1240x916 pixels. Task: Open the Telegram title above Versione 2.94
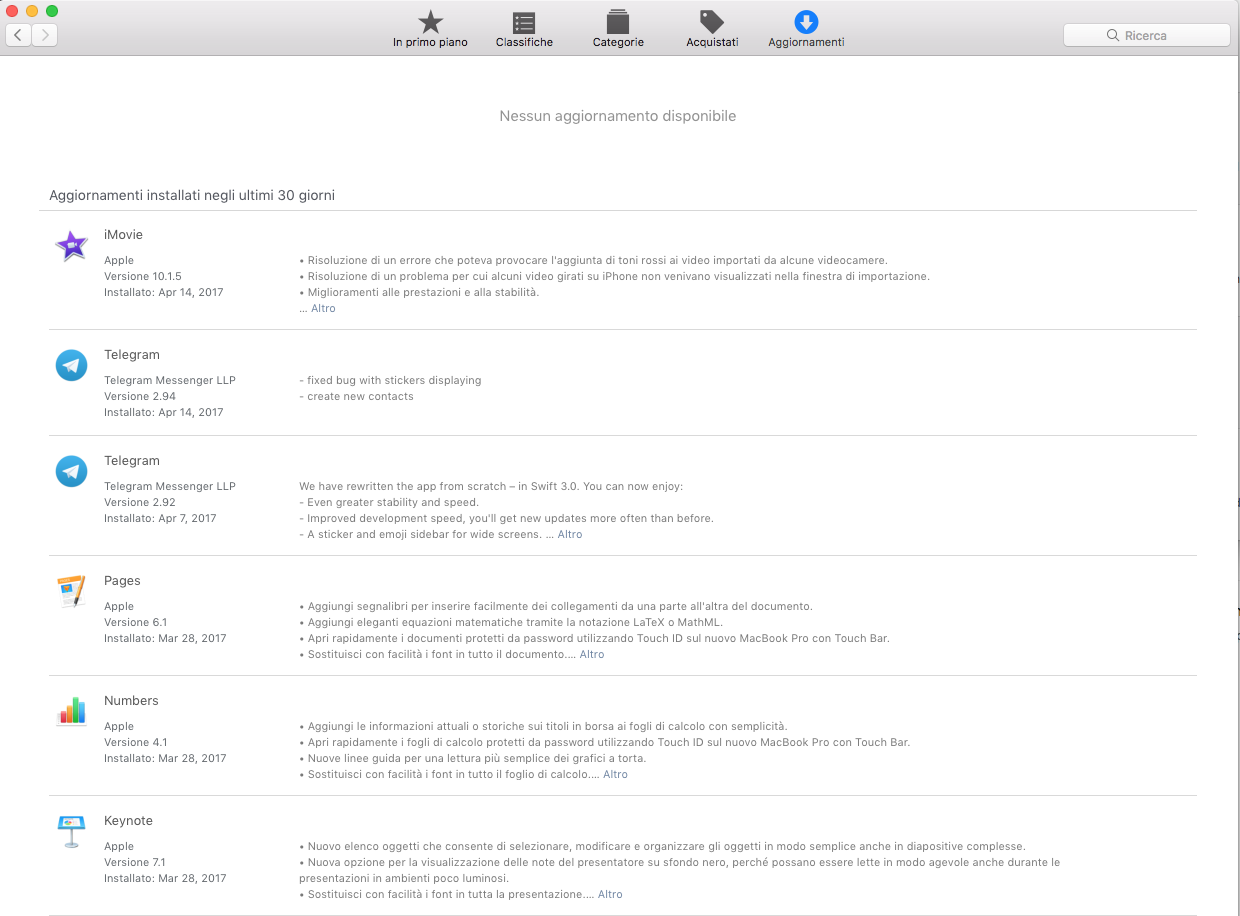(x=132, y=355)
